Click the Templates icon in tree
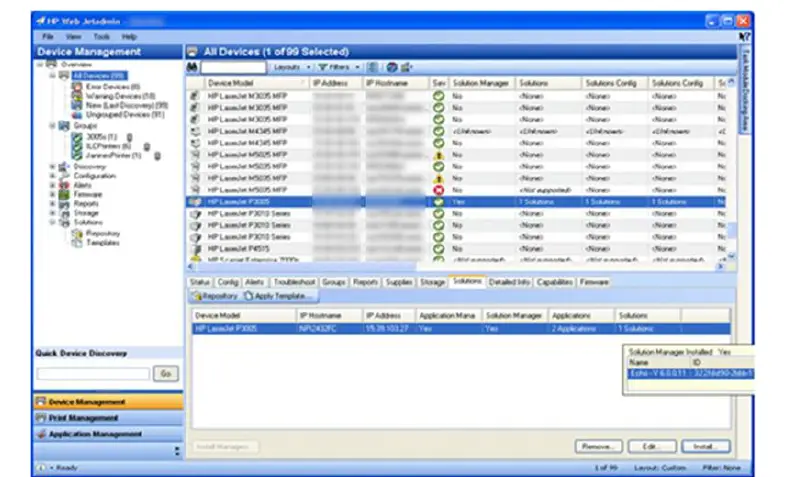The image size is (798, 477). [x=77, y=243]
